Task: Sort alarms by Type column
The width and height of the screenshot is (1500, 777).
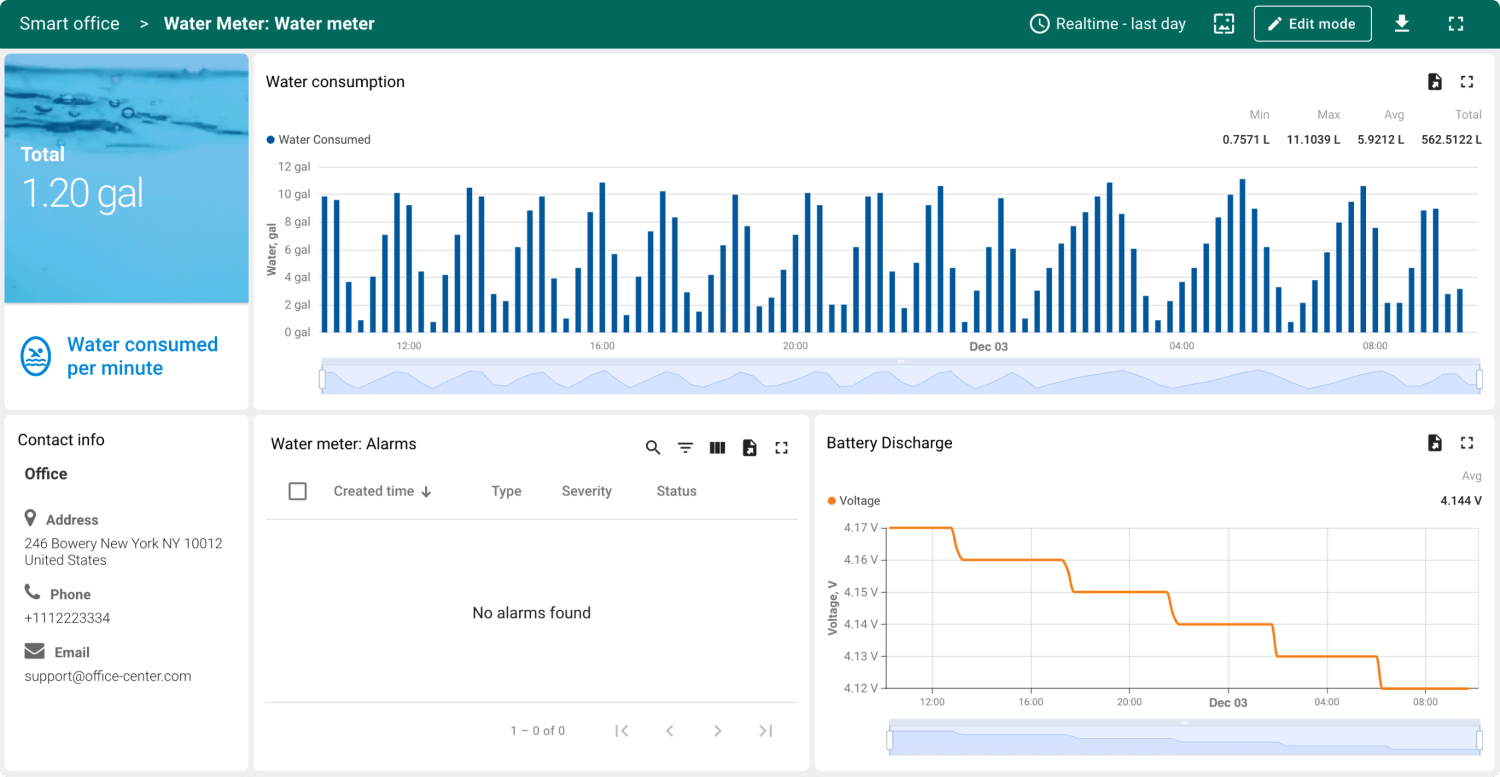Action: (x=506, y=491)
